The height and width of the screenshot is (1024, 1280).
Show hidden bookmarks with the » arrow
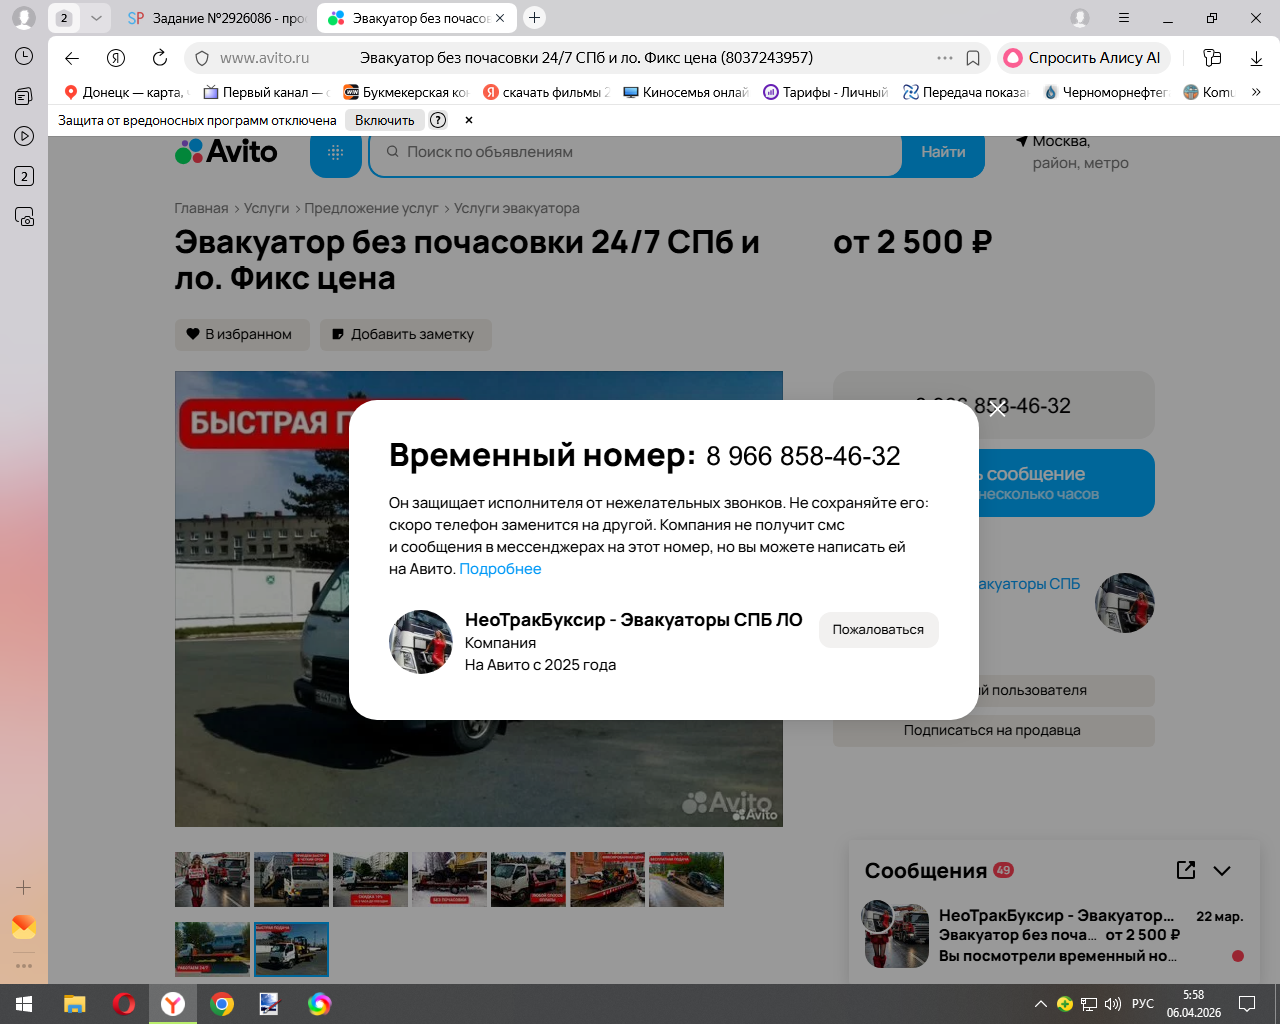(x=1256, y=92)
